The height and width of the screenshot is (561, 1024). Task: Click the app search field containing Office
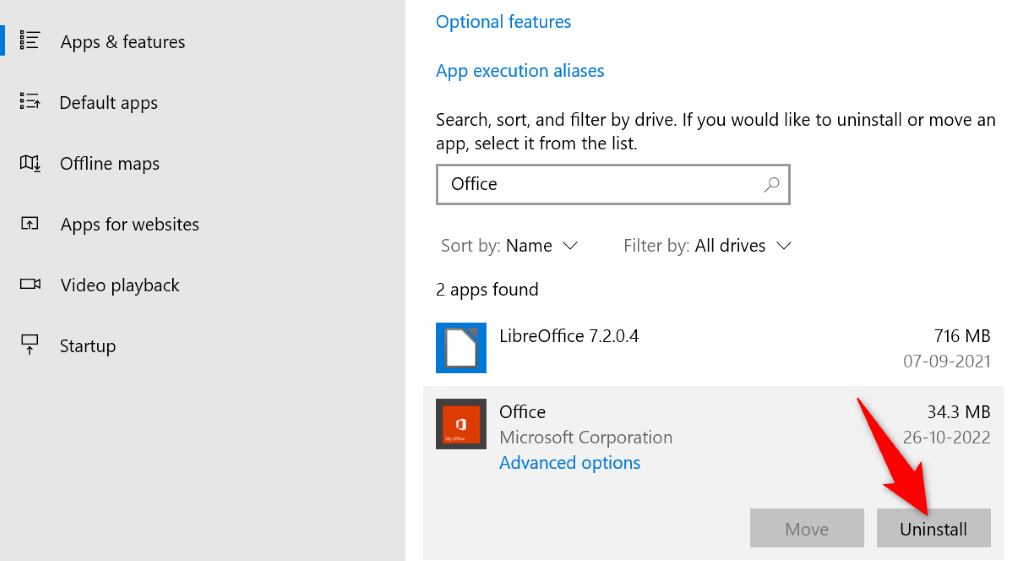pyautogui.click(x=600, y=184)
